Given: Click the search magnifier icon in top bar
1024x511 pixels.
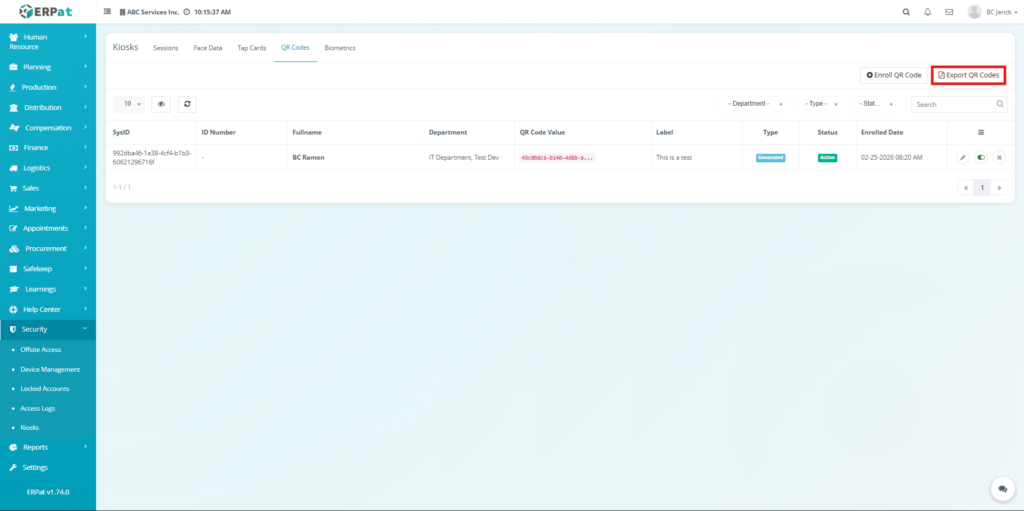Looking at the screenshot, I should coord(906,12).
